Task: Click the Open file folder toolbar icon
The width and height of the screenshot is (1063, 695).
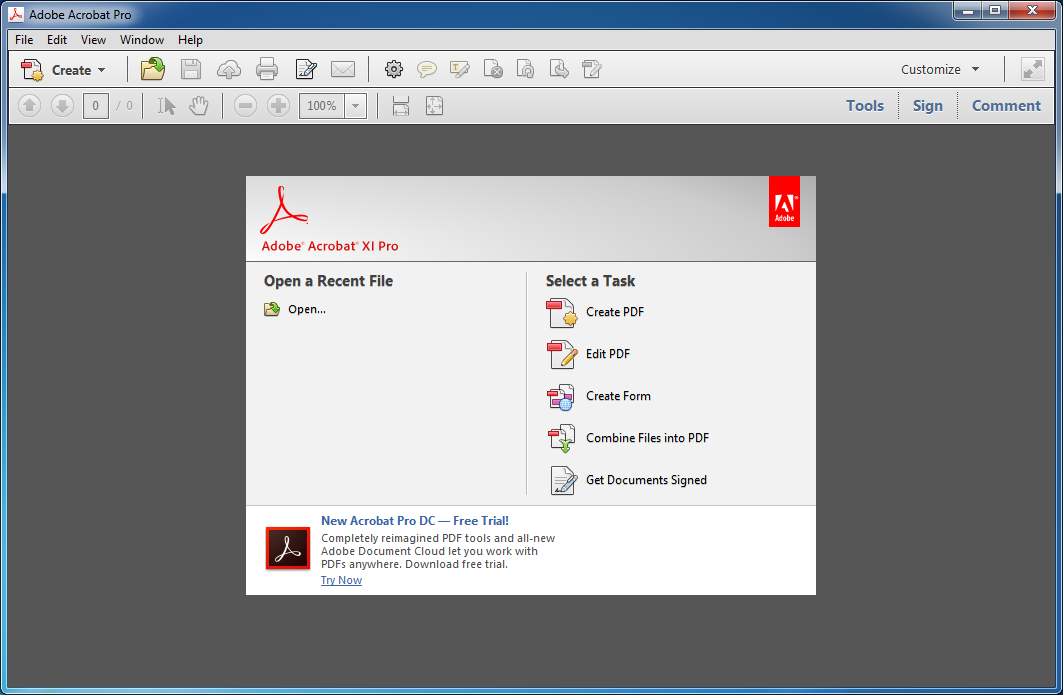Action: click(153, 69)
